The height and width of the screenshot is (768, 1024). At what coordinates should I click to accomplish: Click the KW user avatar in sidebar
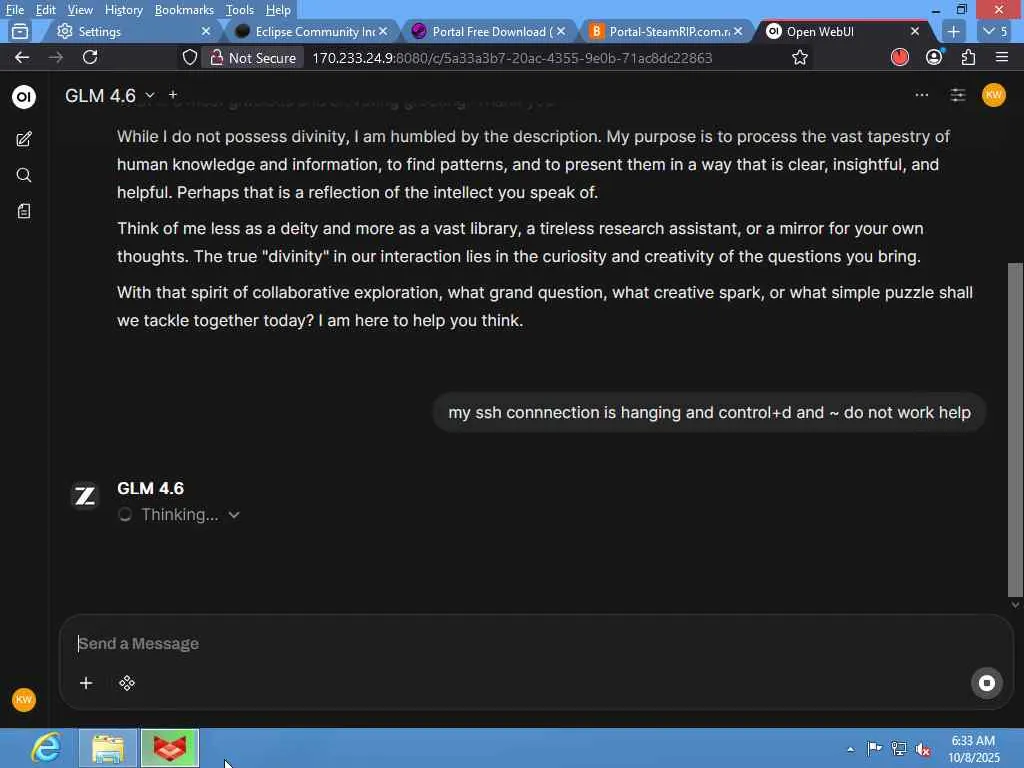point(24,699)
